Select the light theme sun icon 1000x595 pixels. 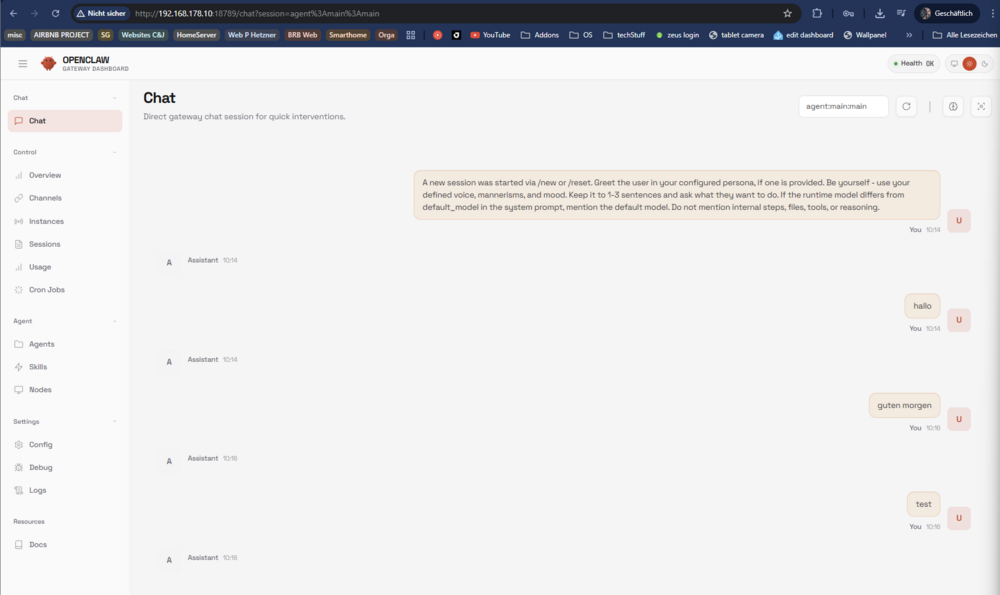969,63
